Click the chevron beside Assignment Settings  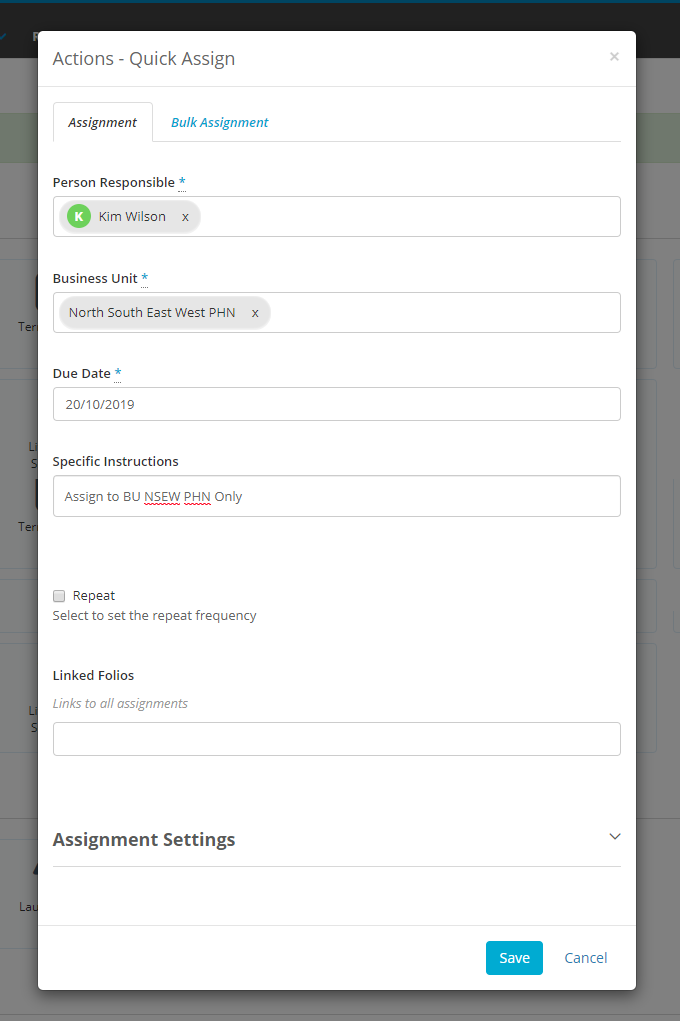(614, 836)
